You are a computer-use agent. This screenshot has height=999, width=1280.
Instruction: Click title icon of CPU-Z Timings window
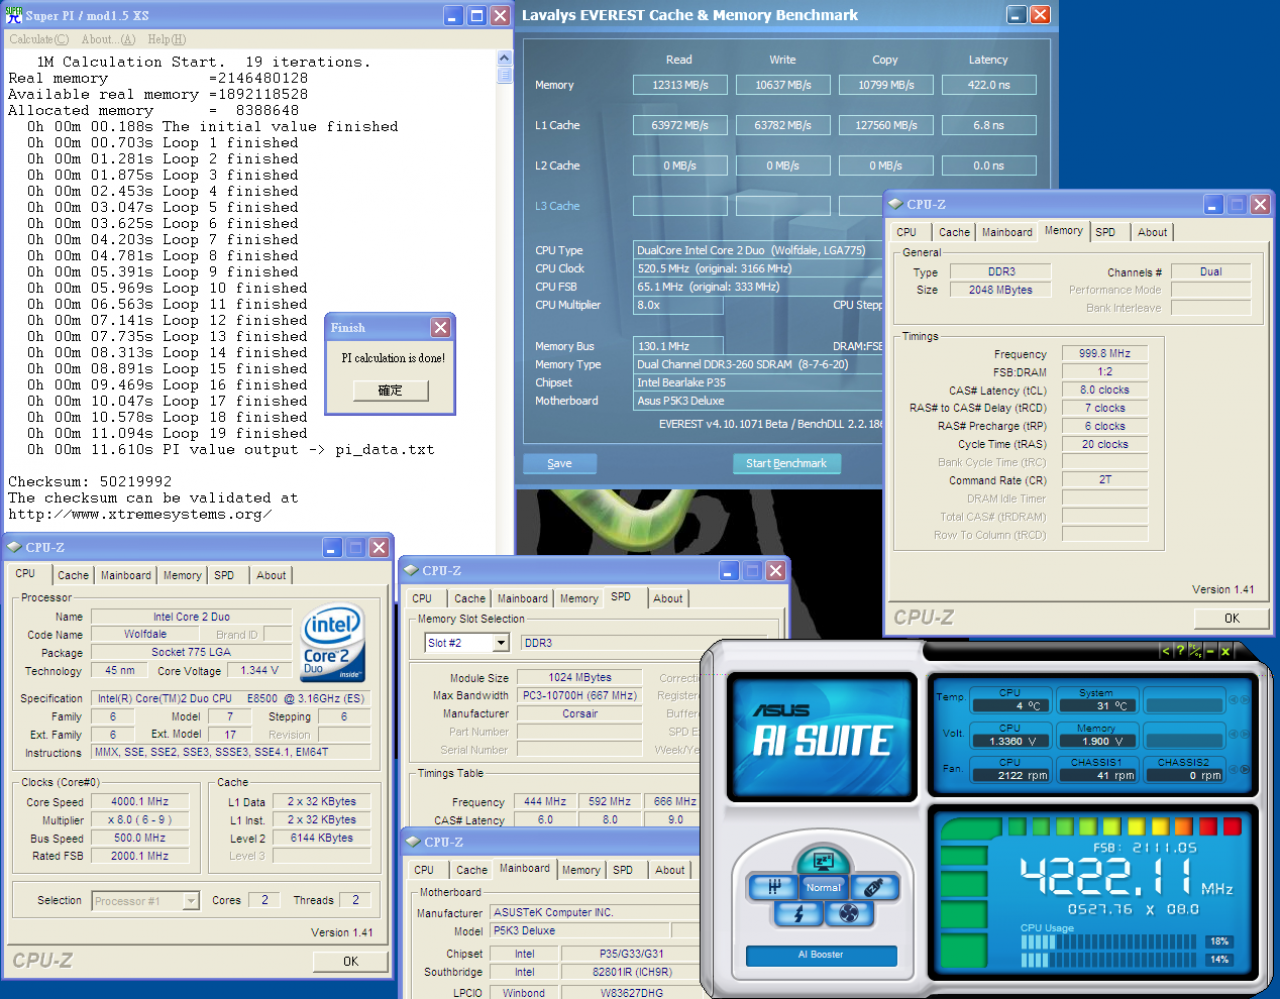coord(894,204)
